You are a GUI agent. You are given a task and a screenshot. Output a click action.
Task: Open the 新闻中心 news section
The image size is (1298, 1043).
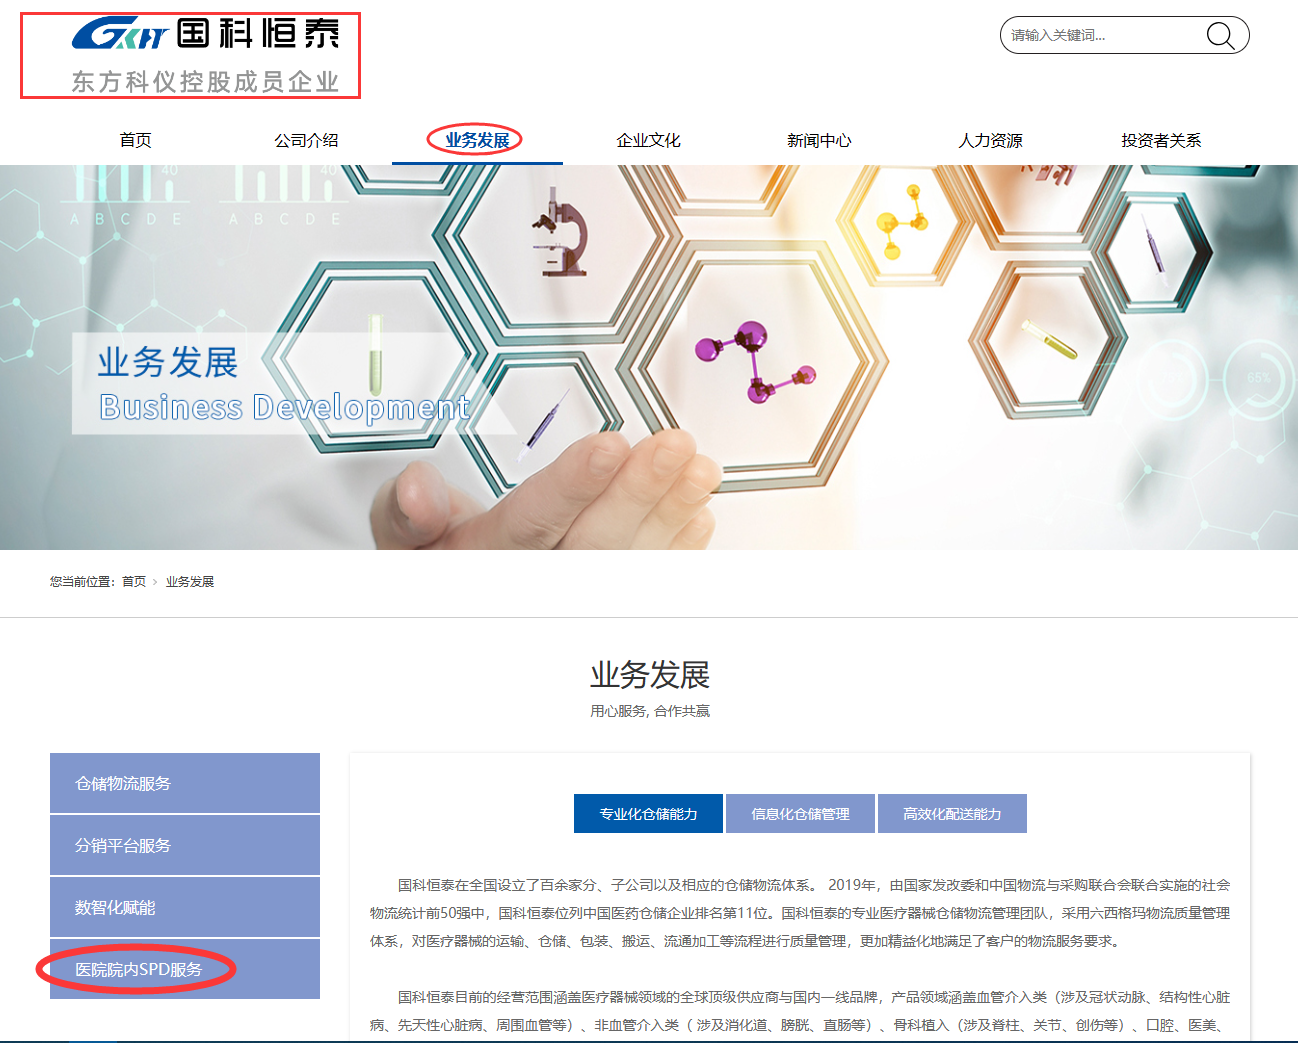tap(819, 140)
